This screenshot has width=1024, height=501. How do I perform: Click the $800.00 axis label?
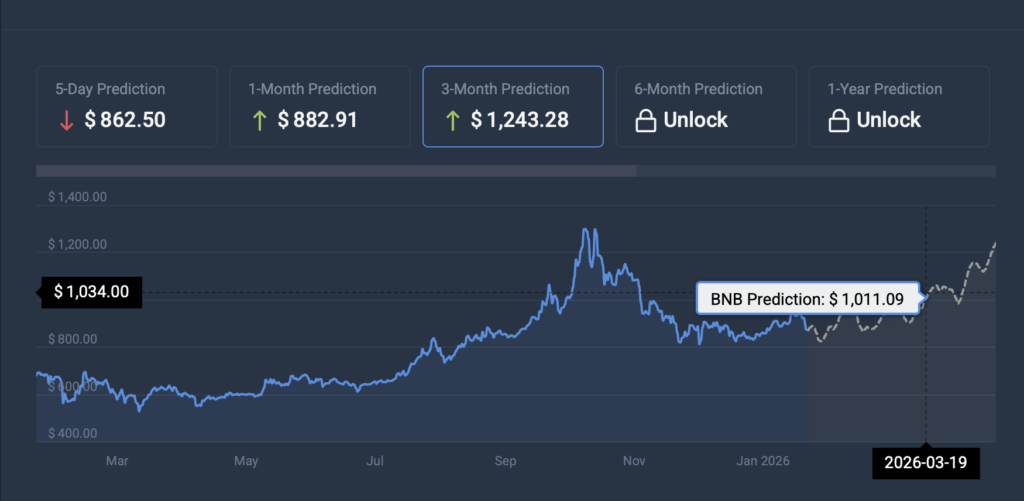(x=72, y=339)
